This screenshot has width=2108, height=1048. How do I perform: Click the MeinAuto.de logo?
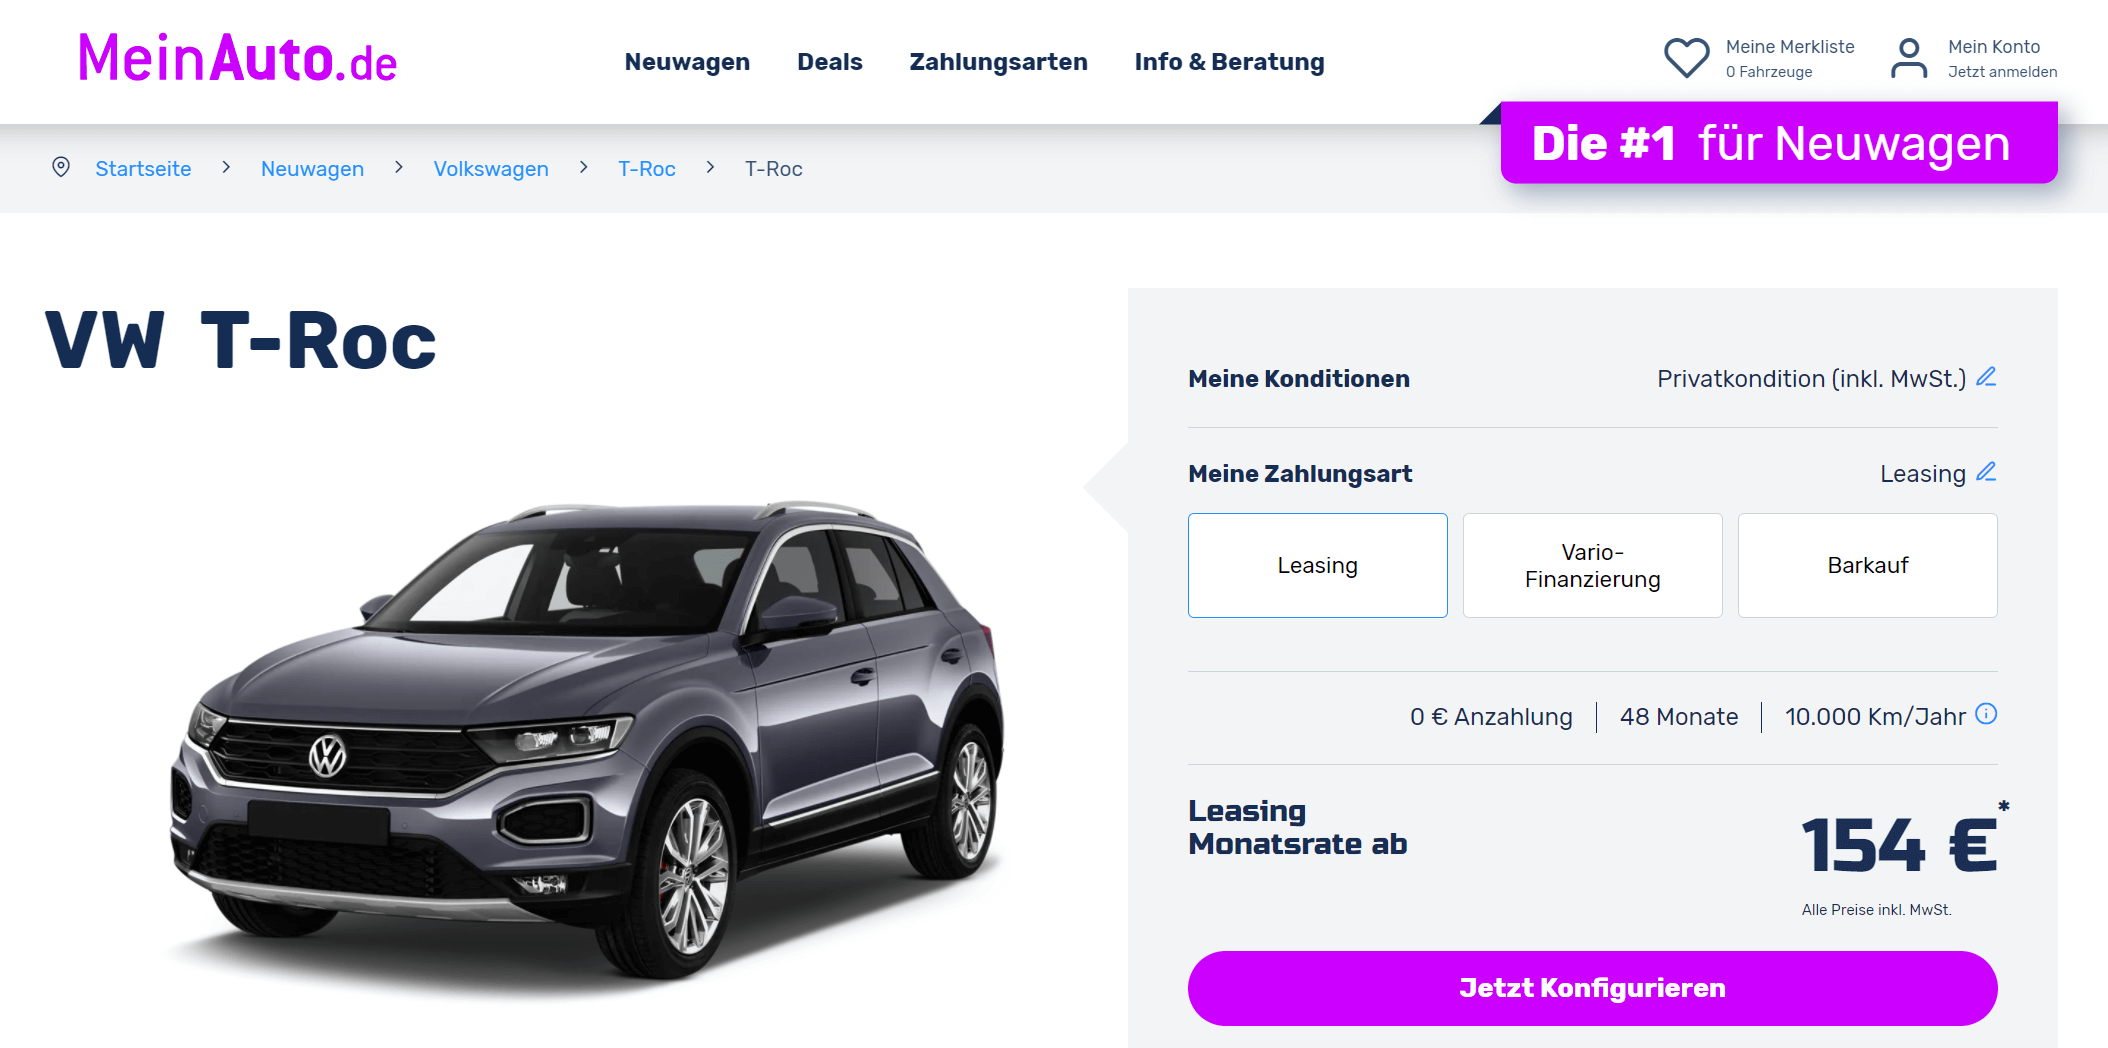(x=238, y=58)
